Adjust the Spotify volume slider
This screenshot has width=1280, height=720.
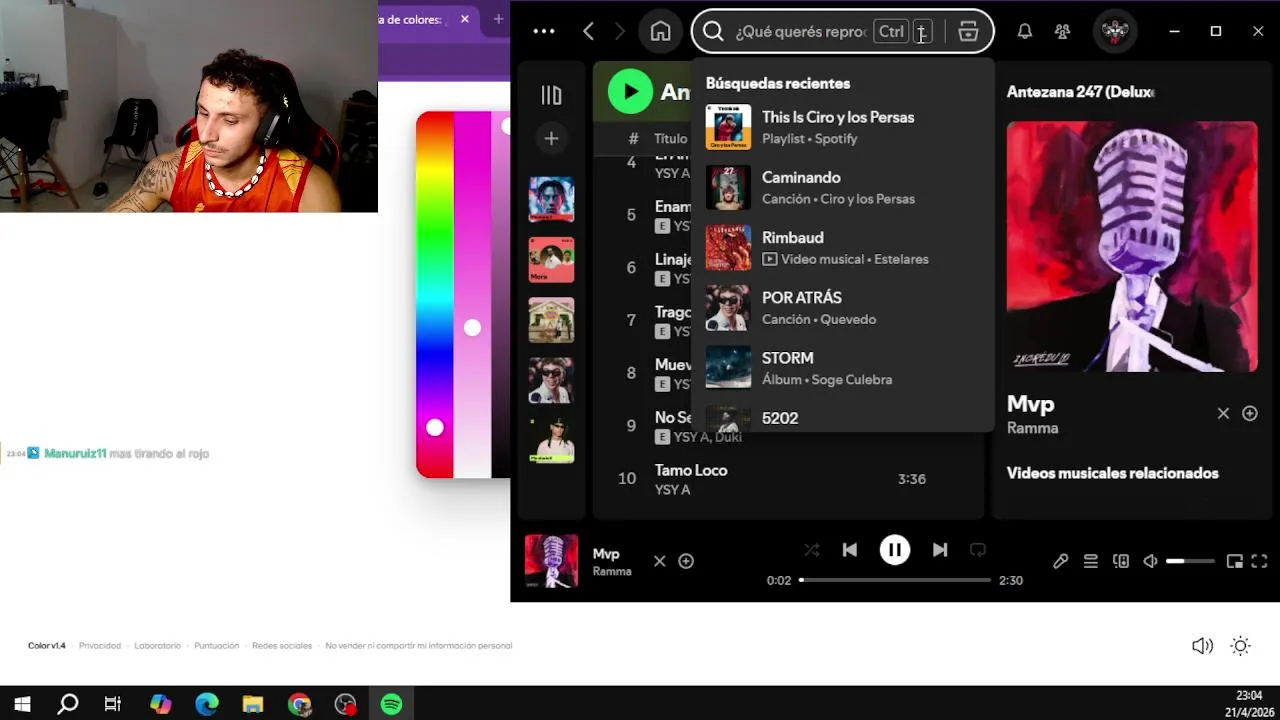tap(1190, 562)
